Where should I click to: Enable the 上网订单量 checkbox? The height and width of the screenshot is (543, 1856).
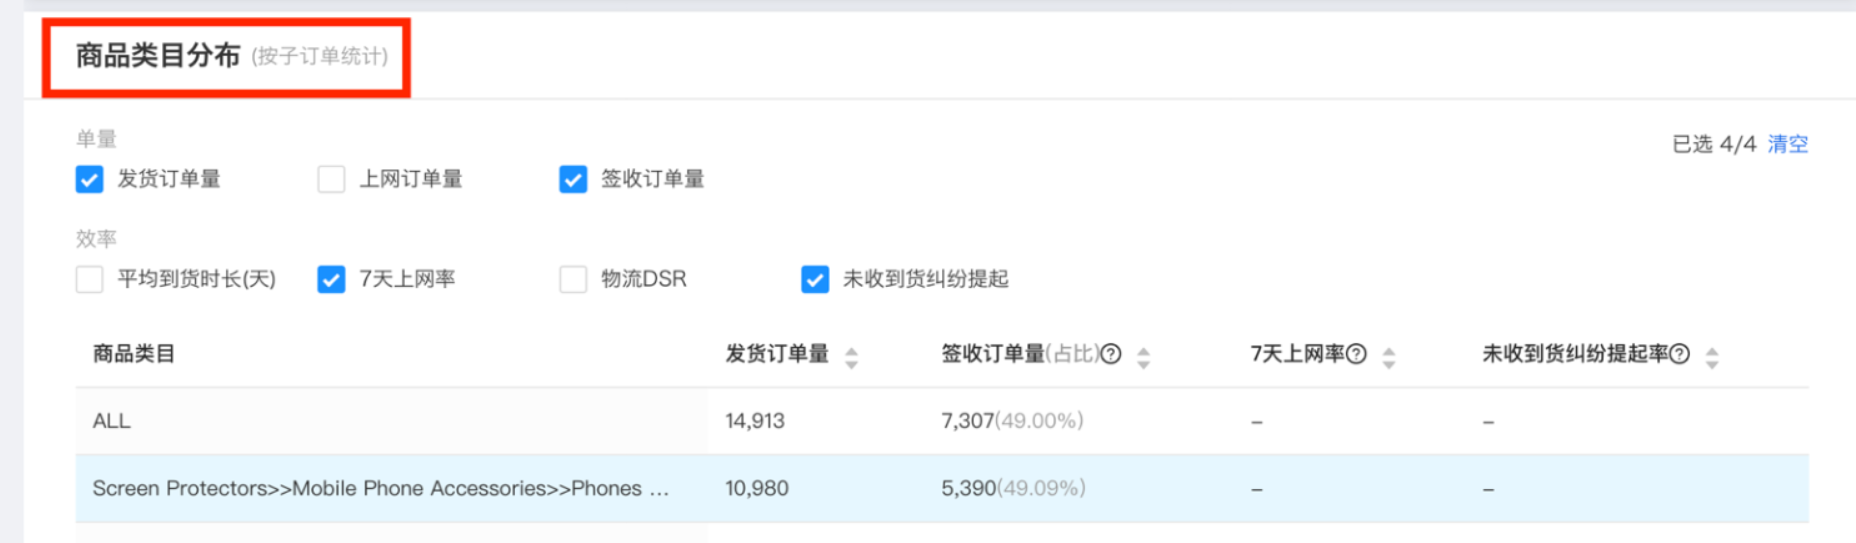click(x=331, y=180)
